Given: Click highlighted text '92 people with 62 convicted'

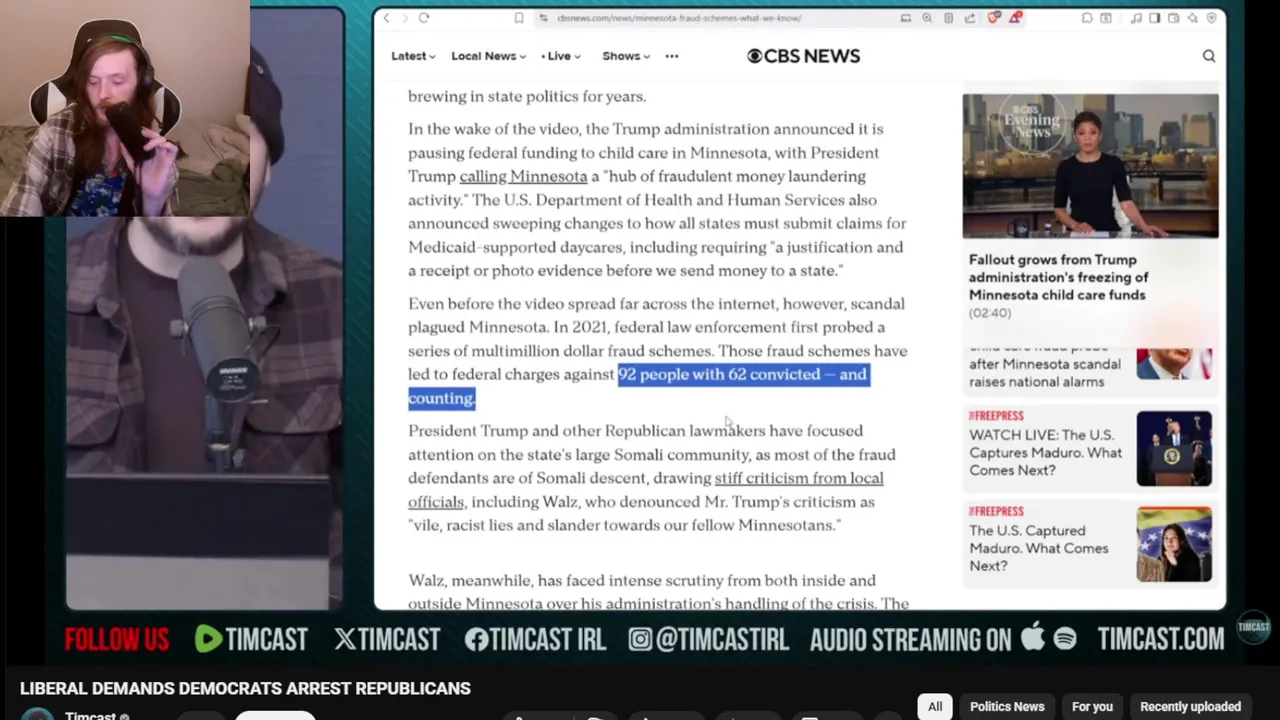Looking at the screenshot, I should (719, 374).
